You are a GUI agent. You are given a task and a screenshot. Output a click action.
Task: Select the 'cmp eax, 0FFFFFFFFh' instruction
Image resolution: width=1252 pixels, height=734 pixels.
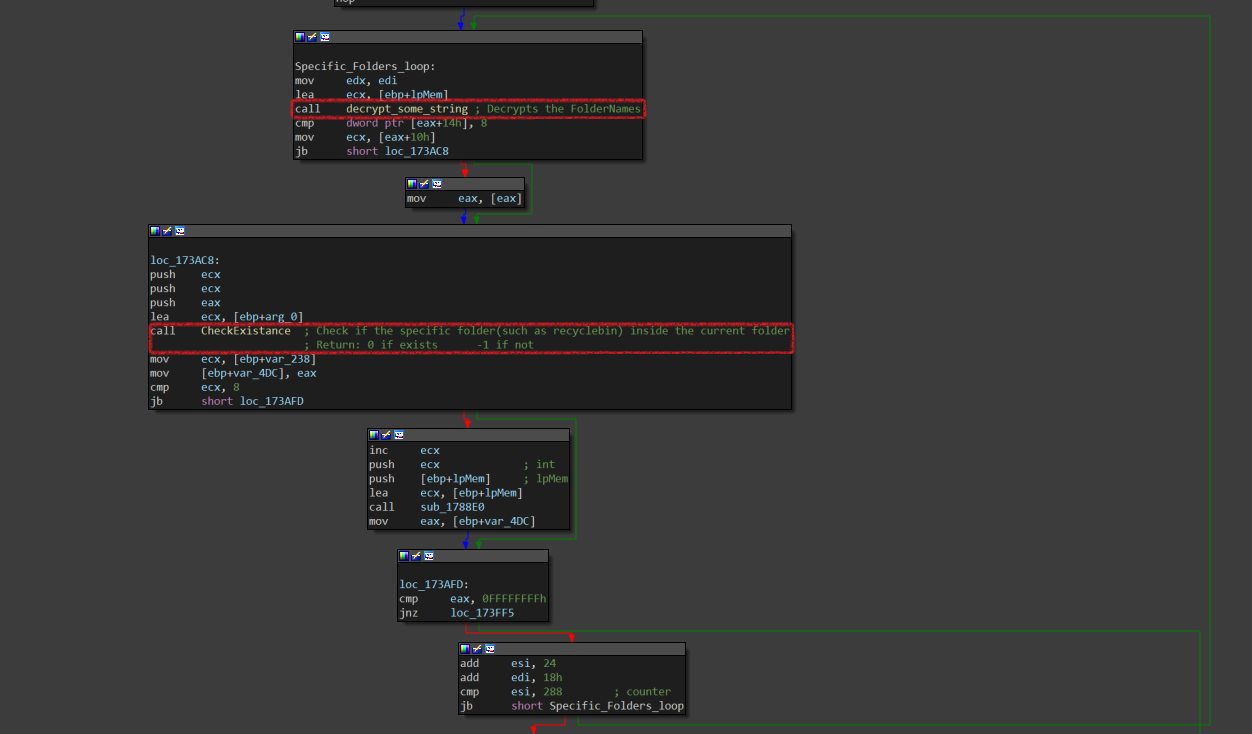coord(473,598)
